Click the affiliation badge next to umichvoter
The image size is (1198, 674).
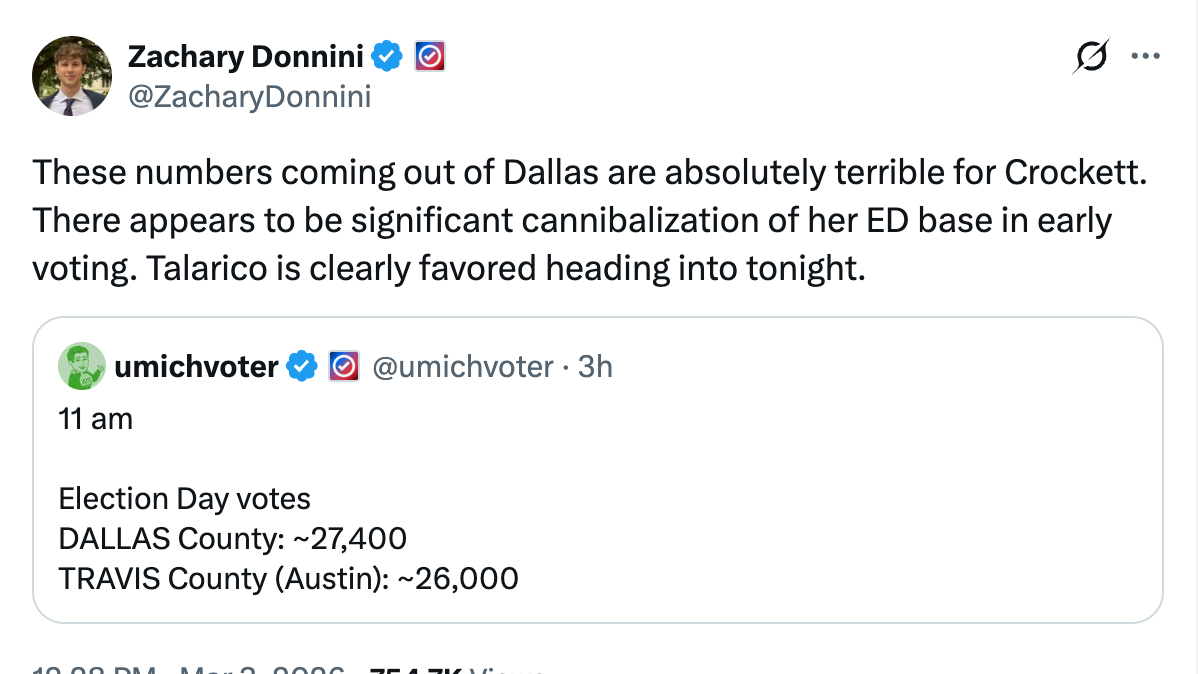(x=343, y=367)
